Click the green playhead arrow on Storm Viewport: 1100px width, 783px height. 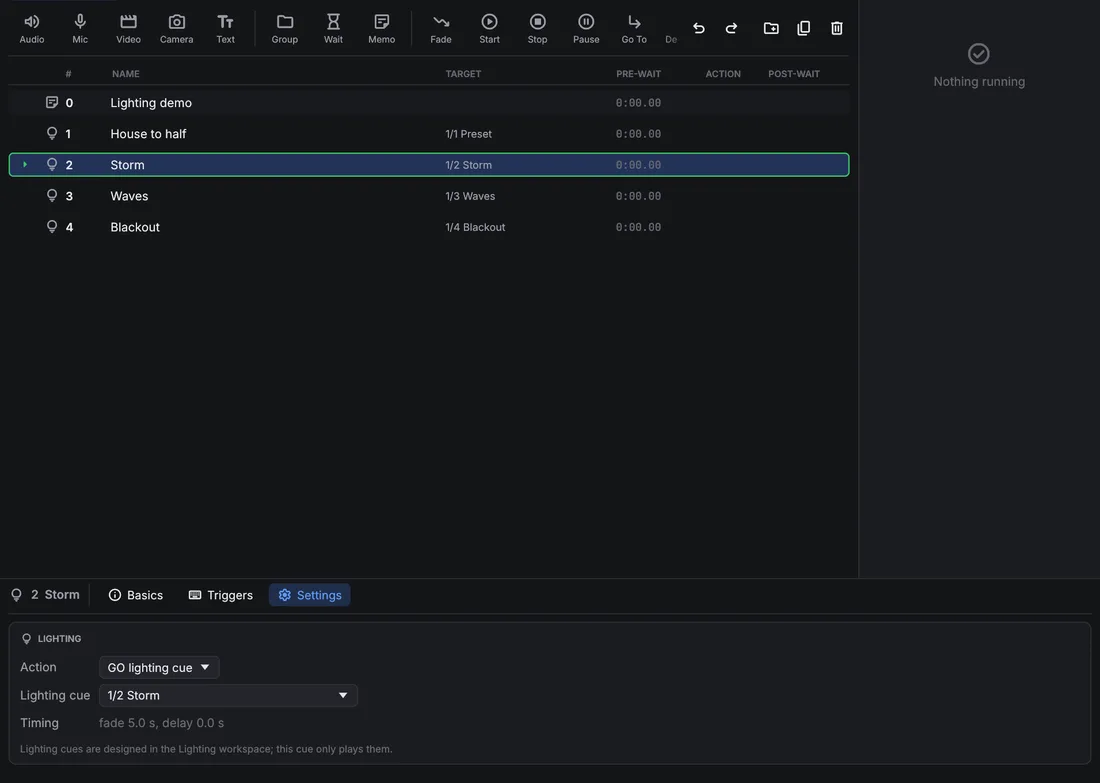[25, 164]
